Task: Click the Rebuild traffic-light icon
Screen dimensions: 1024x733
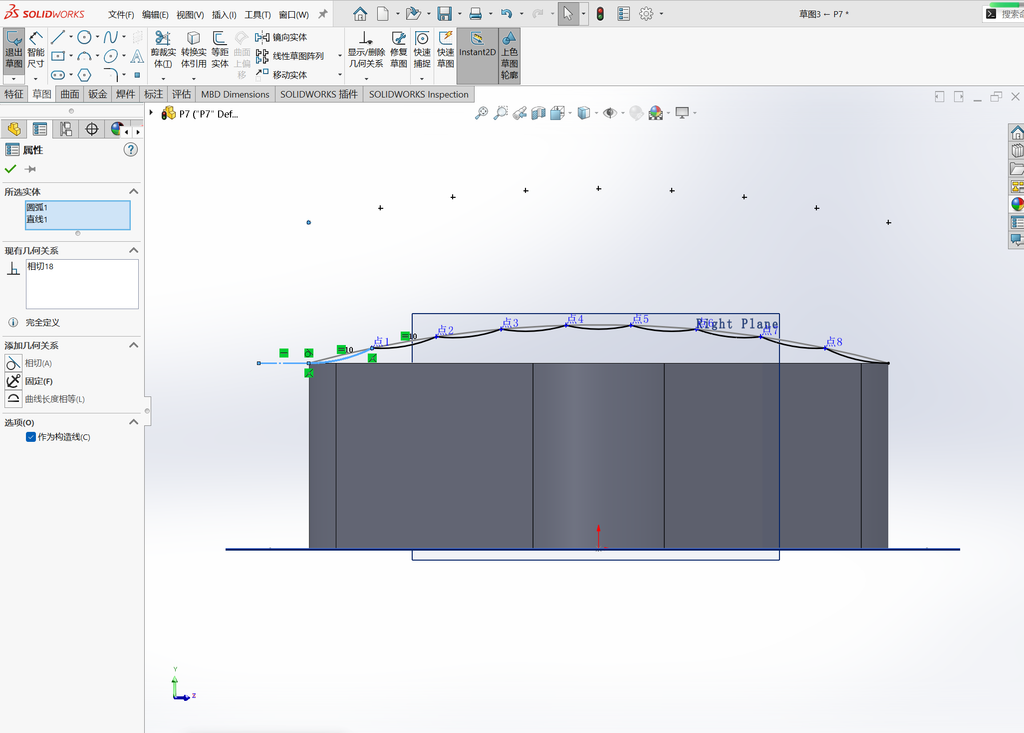Action: point(600,14)
